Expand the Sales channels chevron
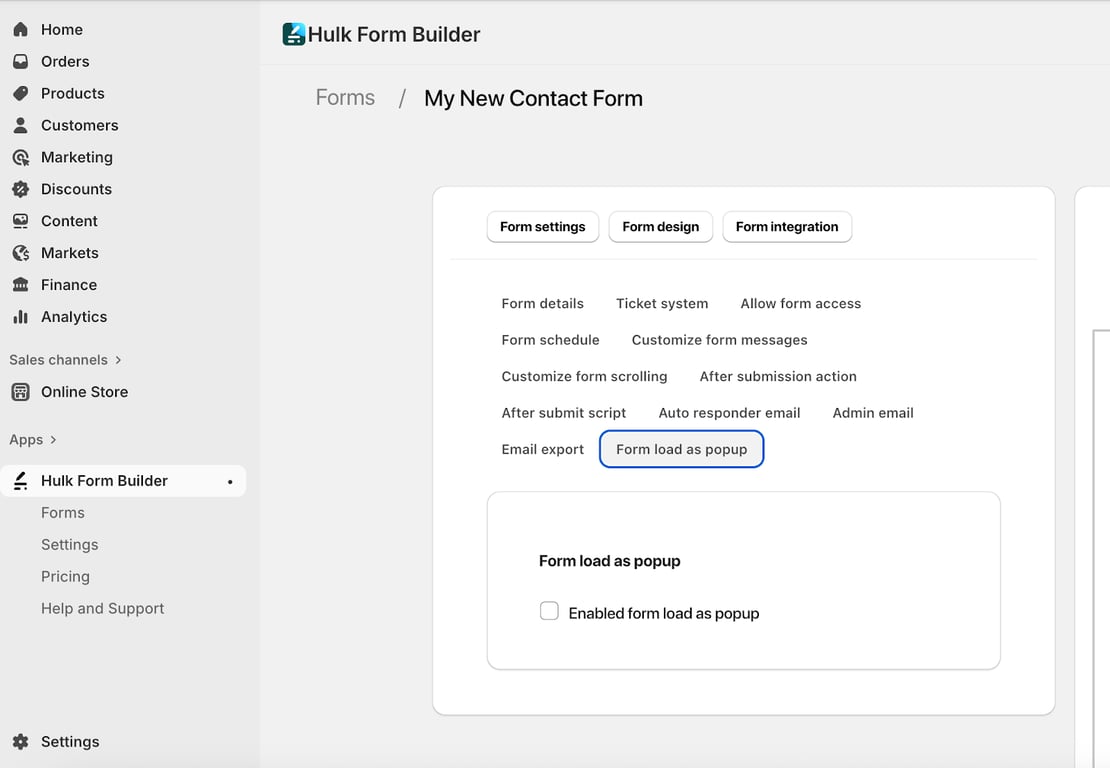The height and width of the screenshot is (768, 1110). pos(118,360)
